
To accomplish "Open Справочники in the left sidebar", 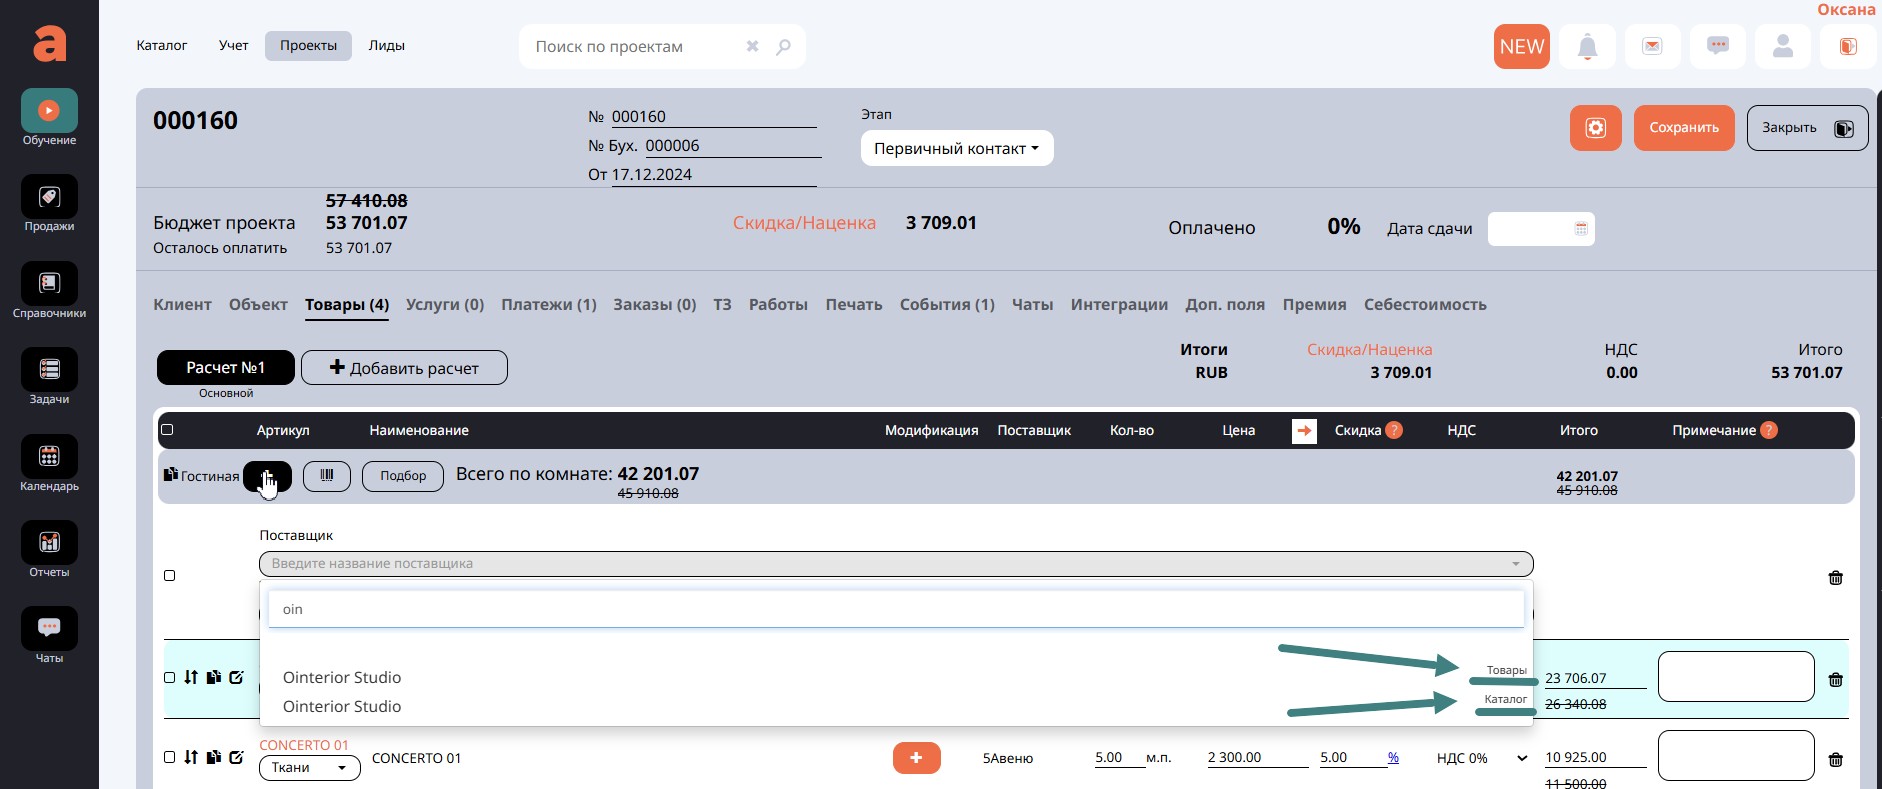I will click(49, 291).
